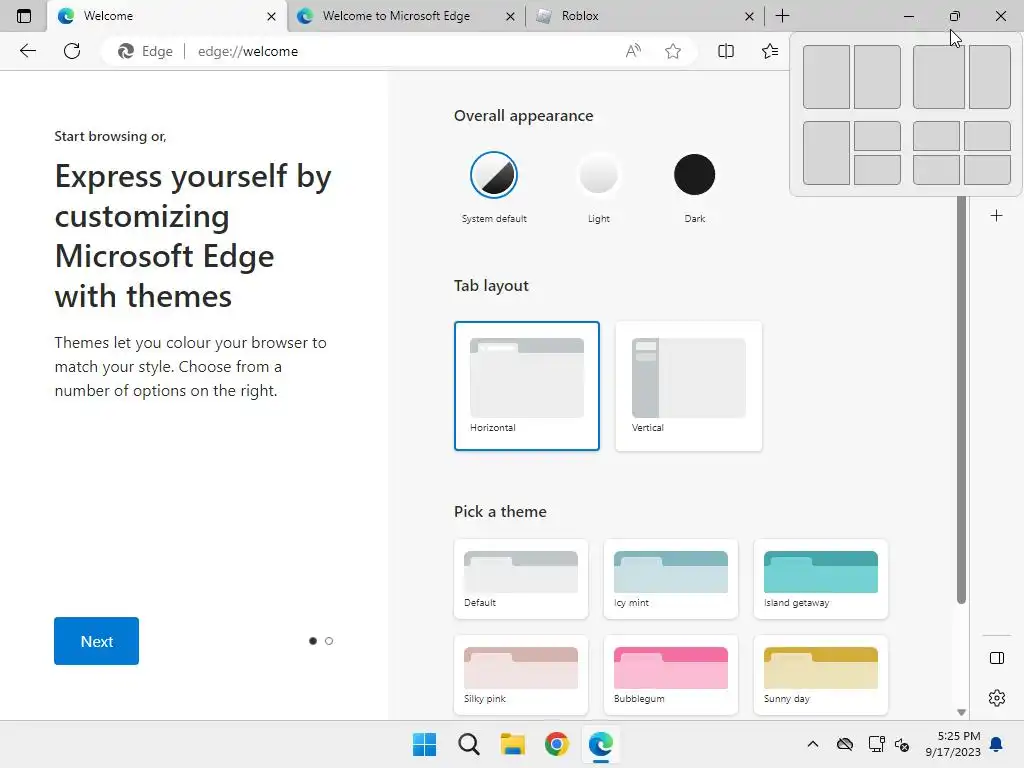The height and width of the screenshot is (768, 1024).
Task: Open taskbar Search icon
Action: pos(468,744)
